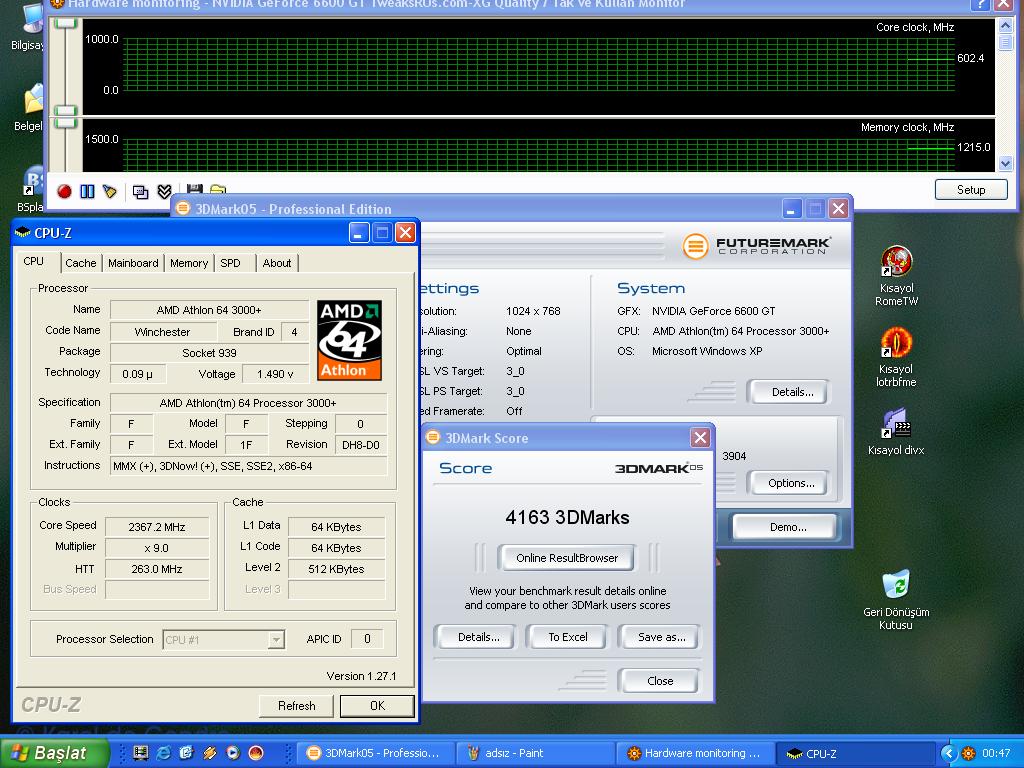
Task: Click the Başlat start button
Action: point(54,753)
